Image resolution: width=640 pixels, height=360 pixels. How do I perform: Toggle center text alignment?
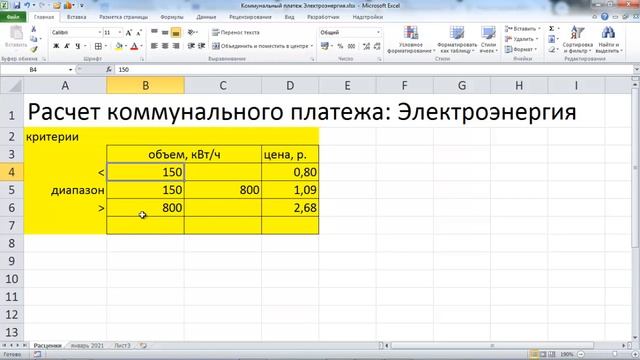coord(165,46)
